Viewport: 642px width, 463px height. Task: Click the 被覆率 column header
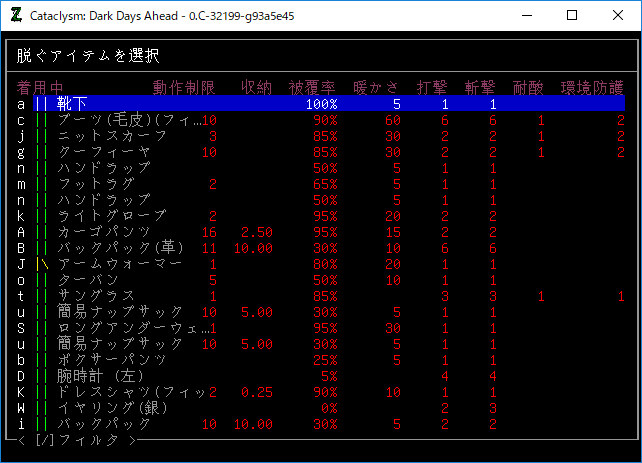(313, 87)
